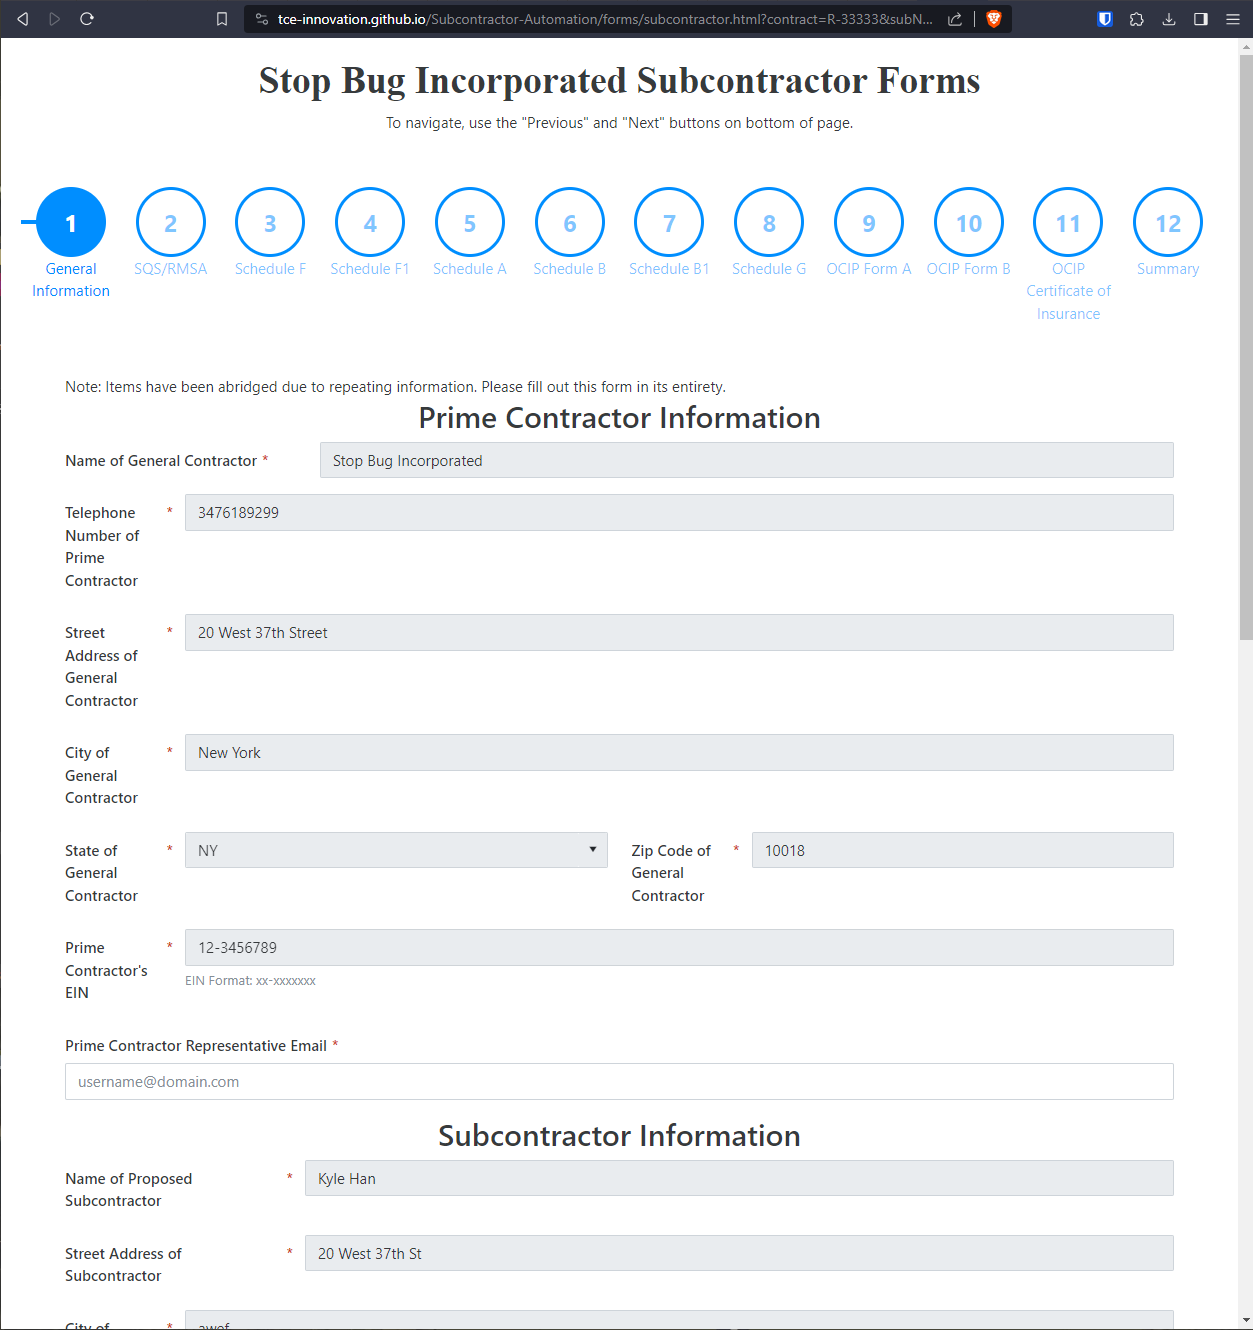
Task: Go to step 11 OCIP Certificate of Insurance
Action: coord(1068,222)
